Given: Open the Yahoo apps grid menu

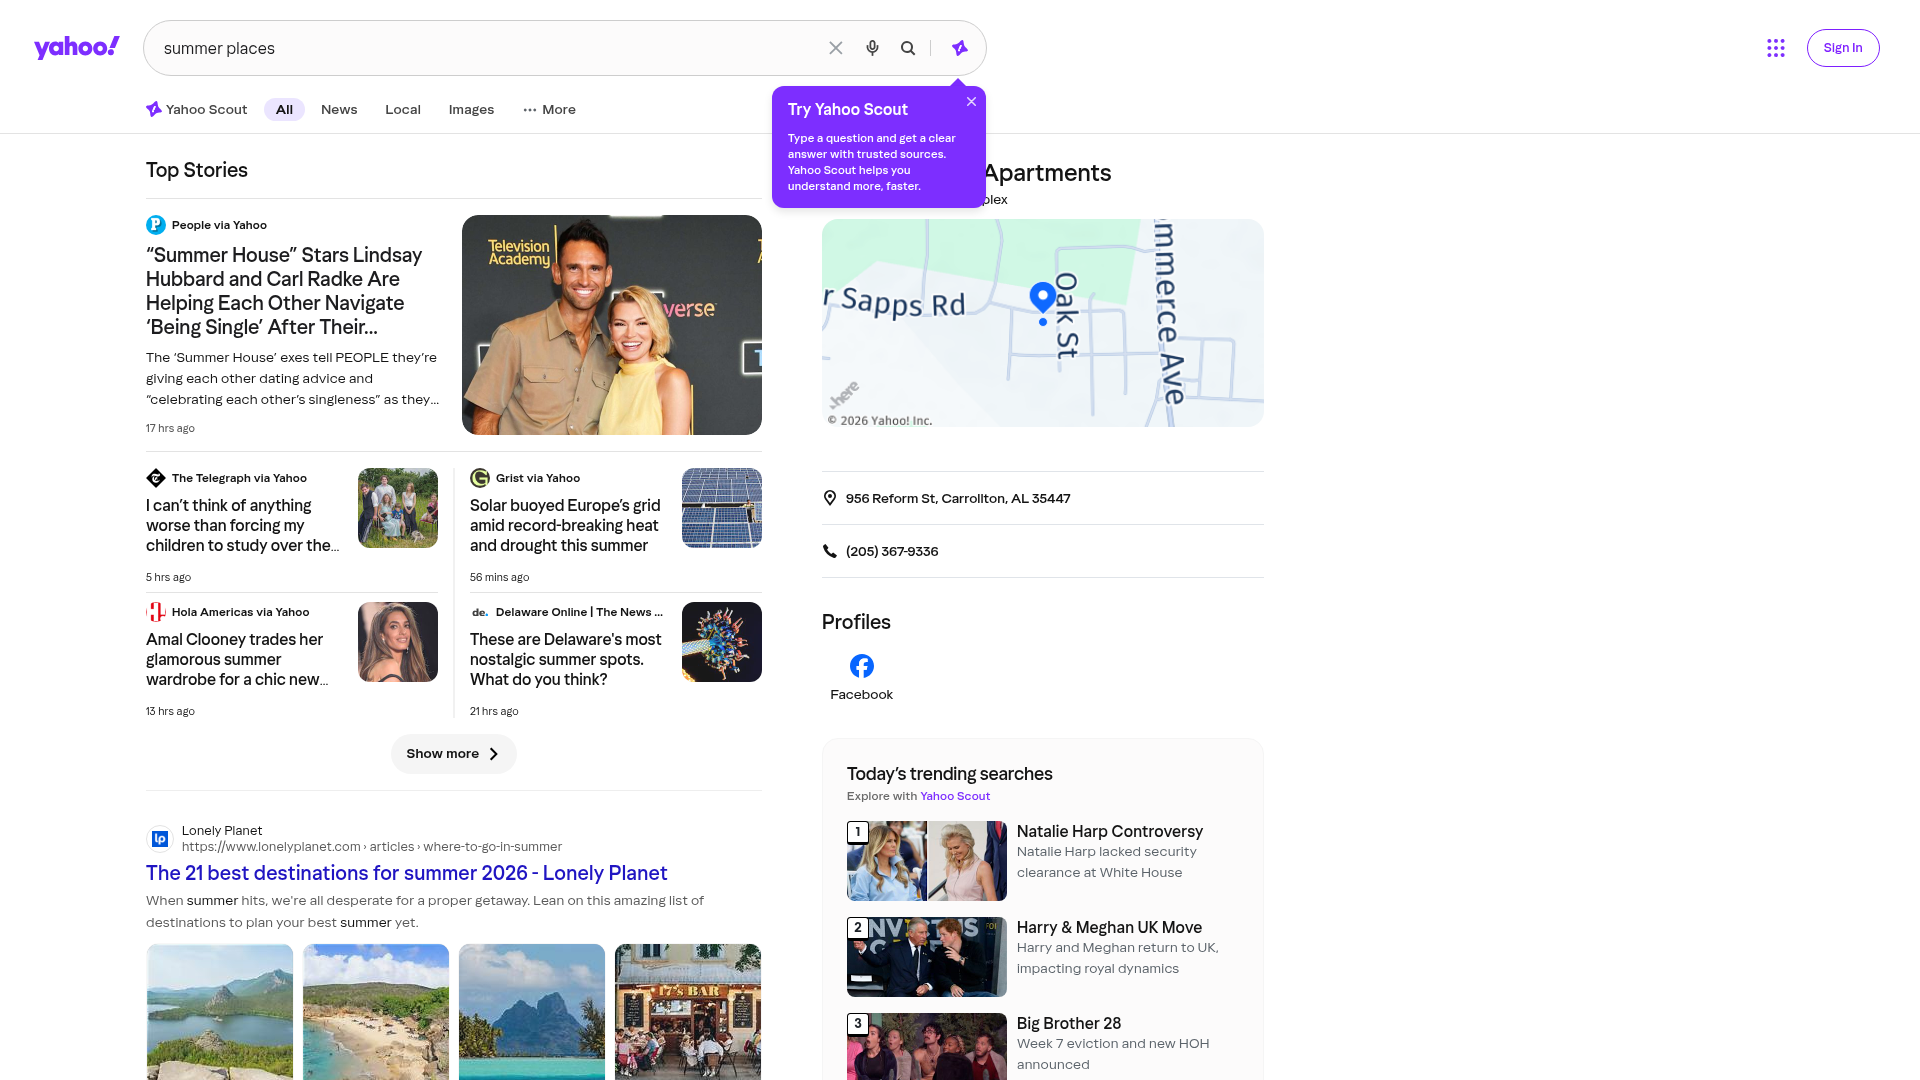Looking at the screenshot, I should tap(1776, 48).
